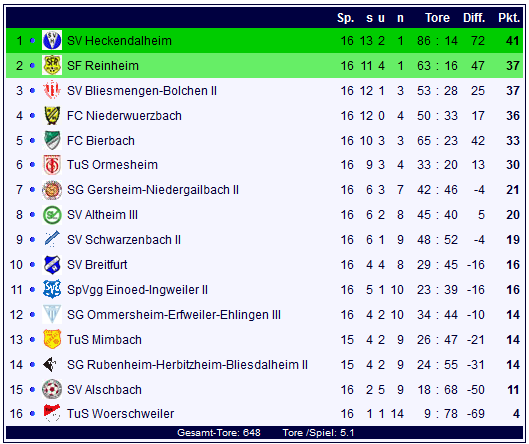
Task: Click the SV Alschbach football crest
Action: 52,390
